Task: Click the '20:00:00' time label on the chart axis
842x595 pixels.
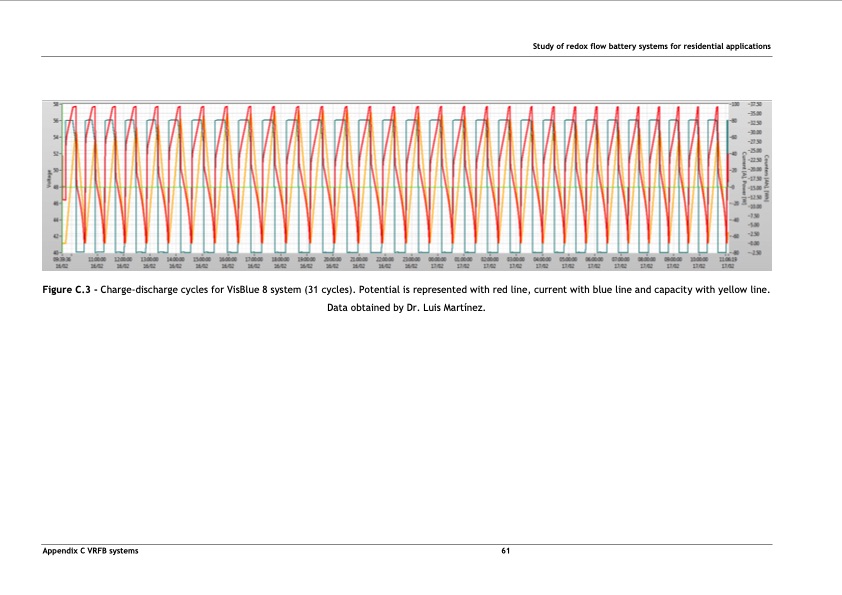Action: tap(332, 259)
